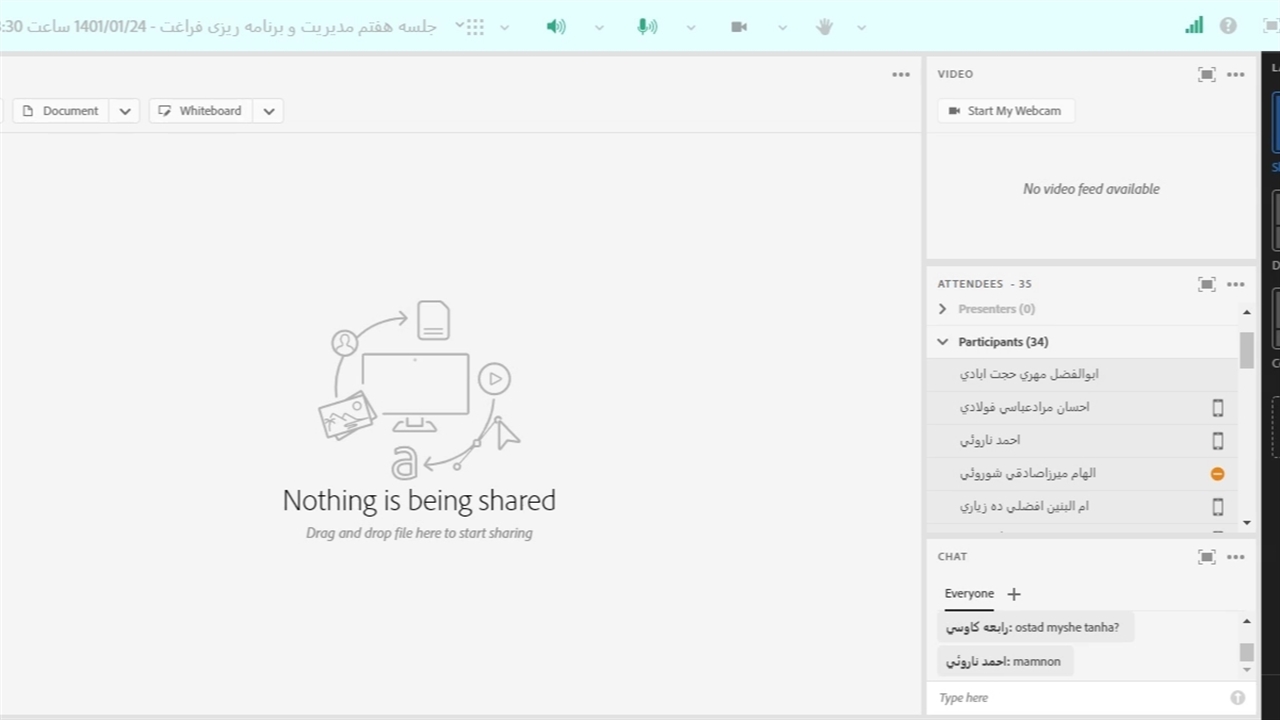The image size is (1280, 720).
Task: Collapse the Participants (34) group
Action: coord(942,342)
